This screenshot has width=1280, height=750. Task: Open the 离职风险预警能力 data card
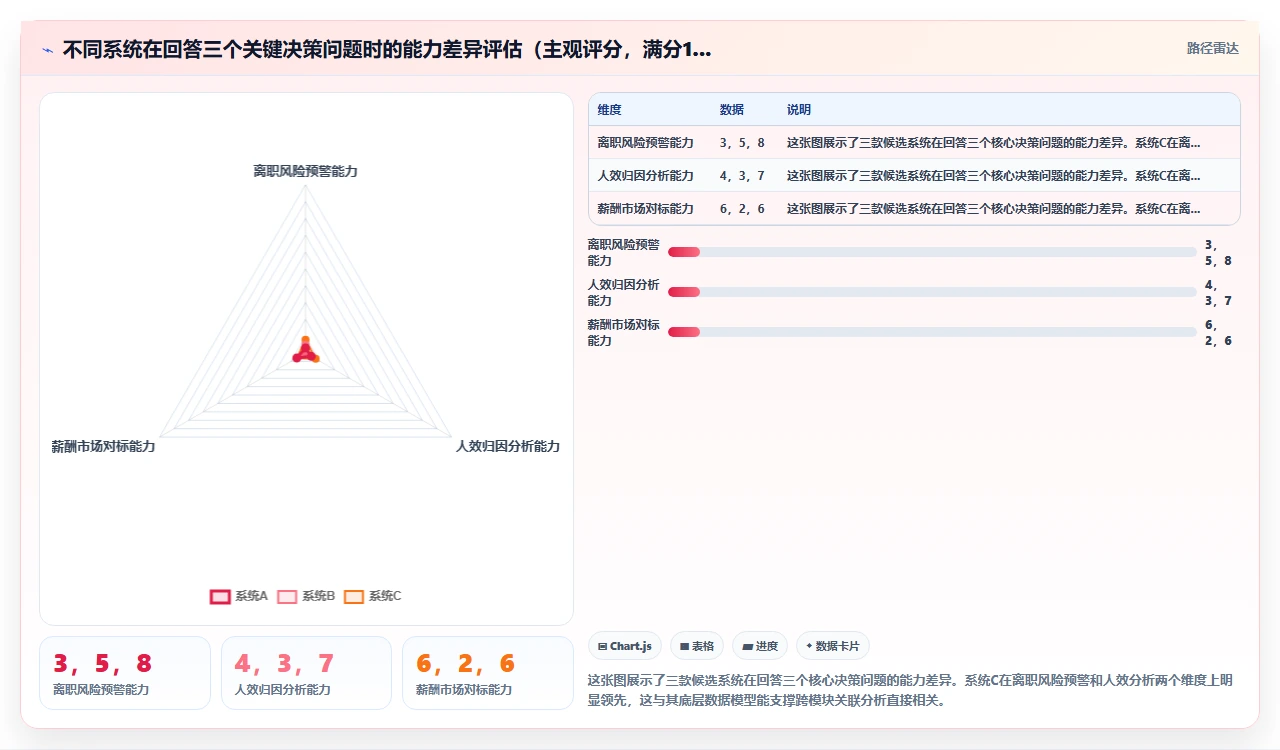(125, 673)
